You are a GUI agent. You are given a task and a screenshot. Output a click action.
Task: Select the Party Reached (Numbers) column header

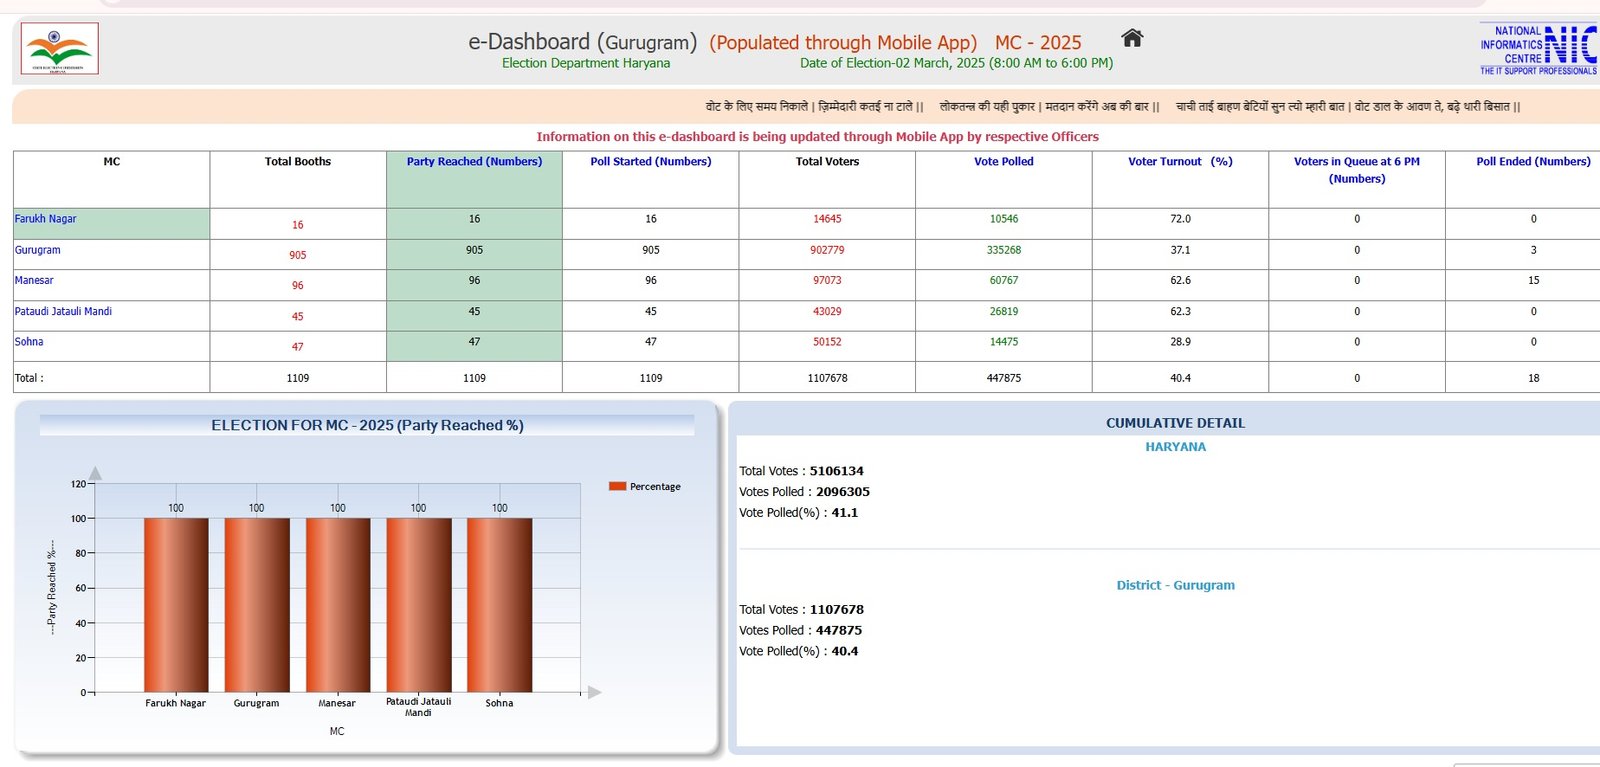point(474,162)
